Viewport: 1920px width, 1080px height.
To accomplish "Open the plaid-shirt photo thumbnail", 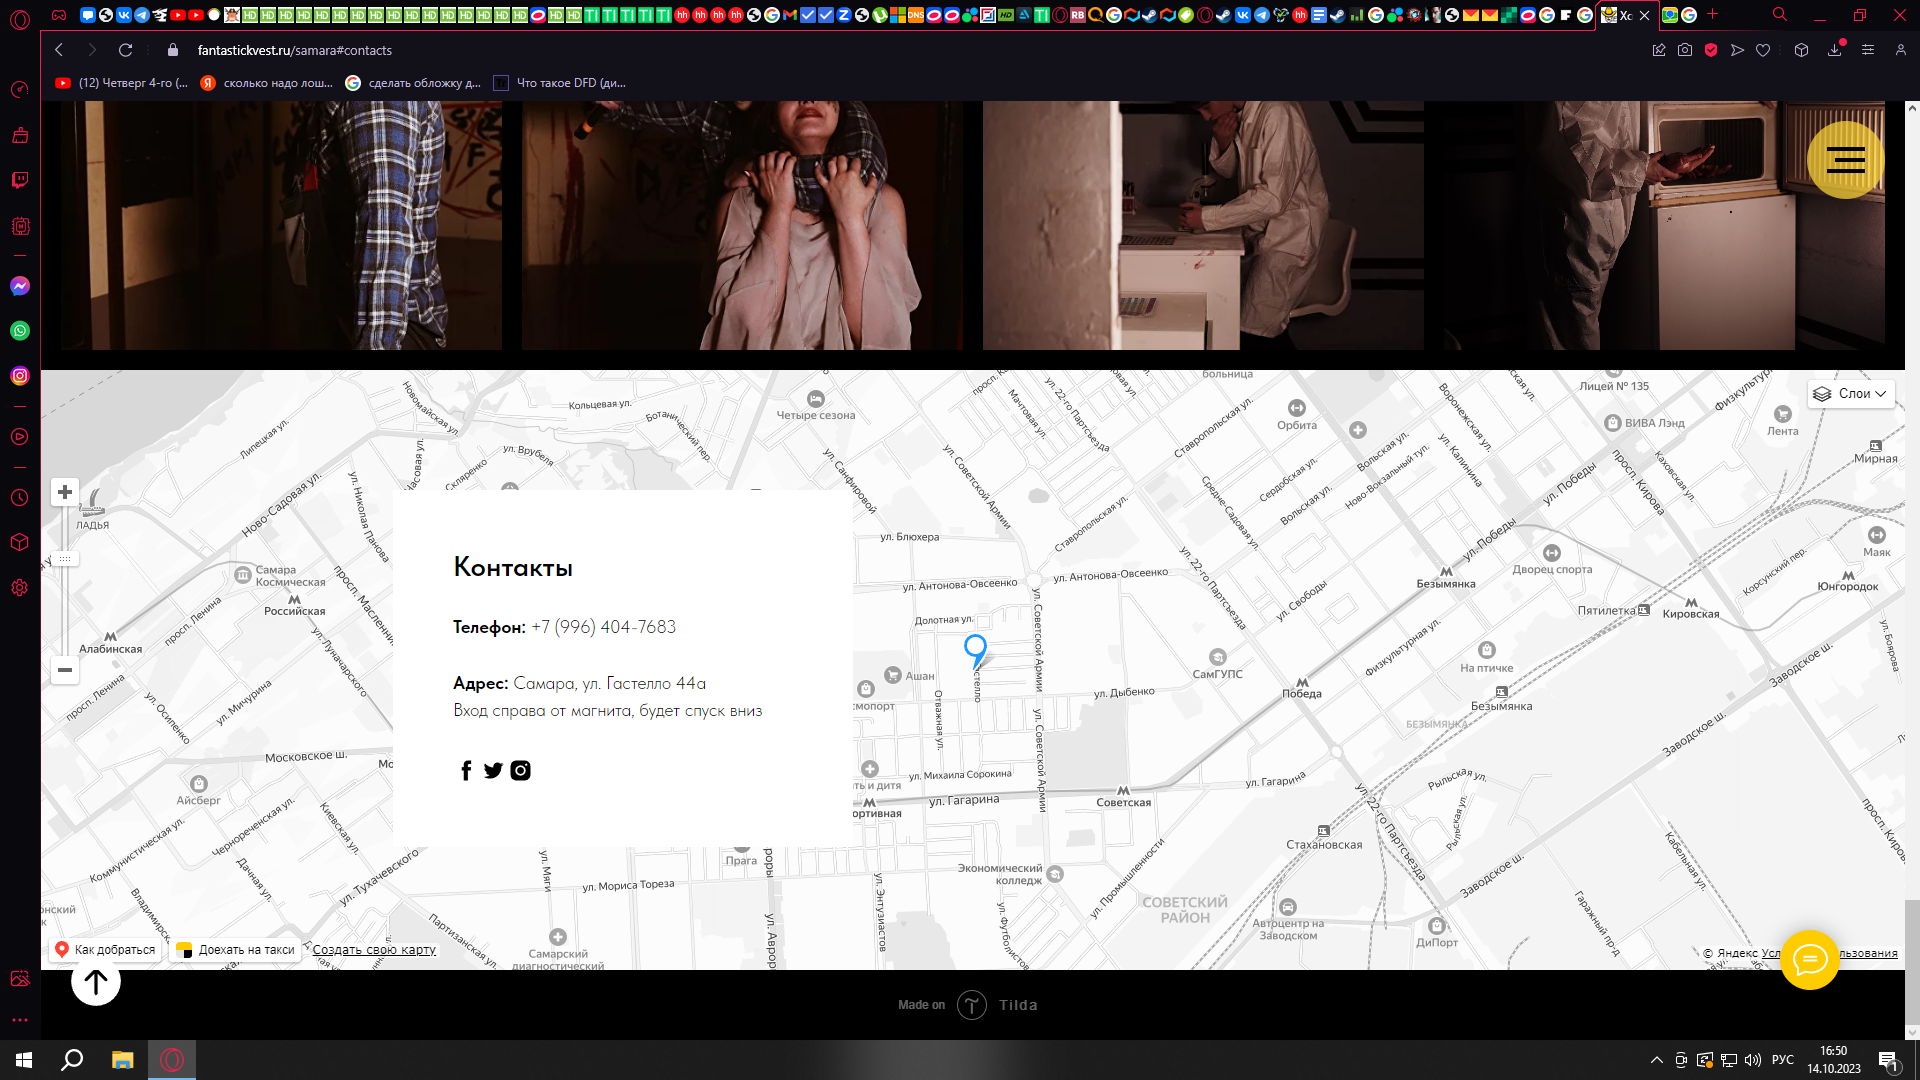I will [282, 225].
